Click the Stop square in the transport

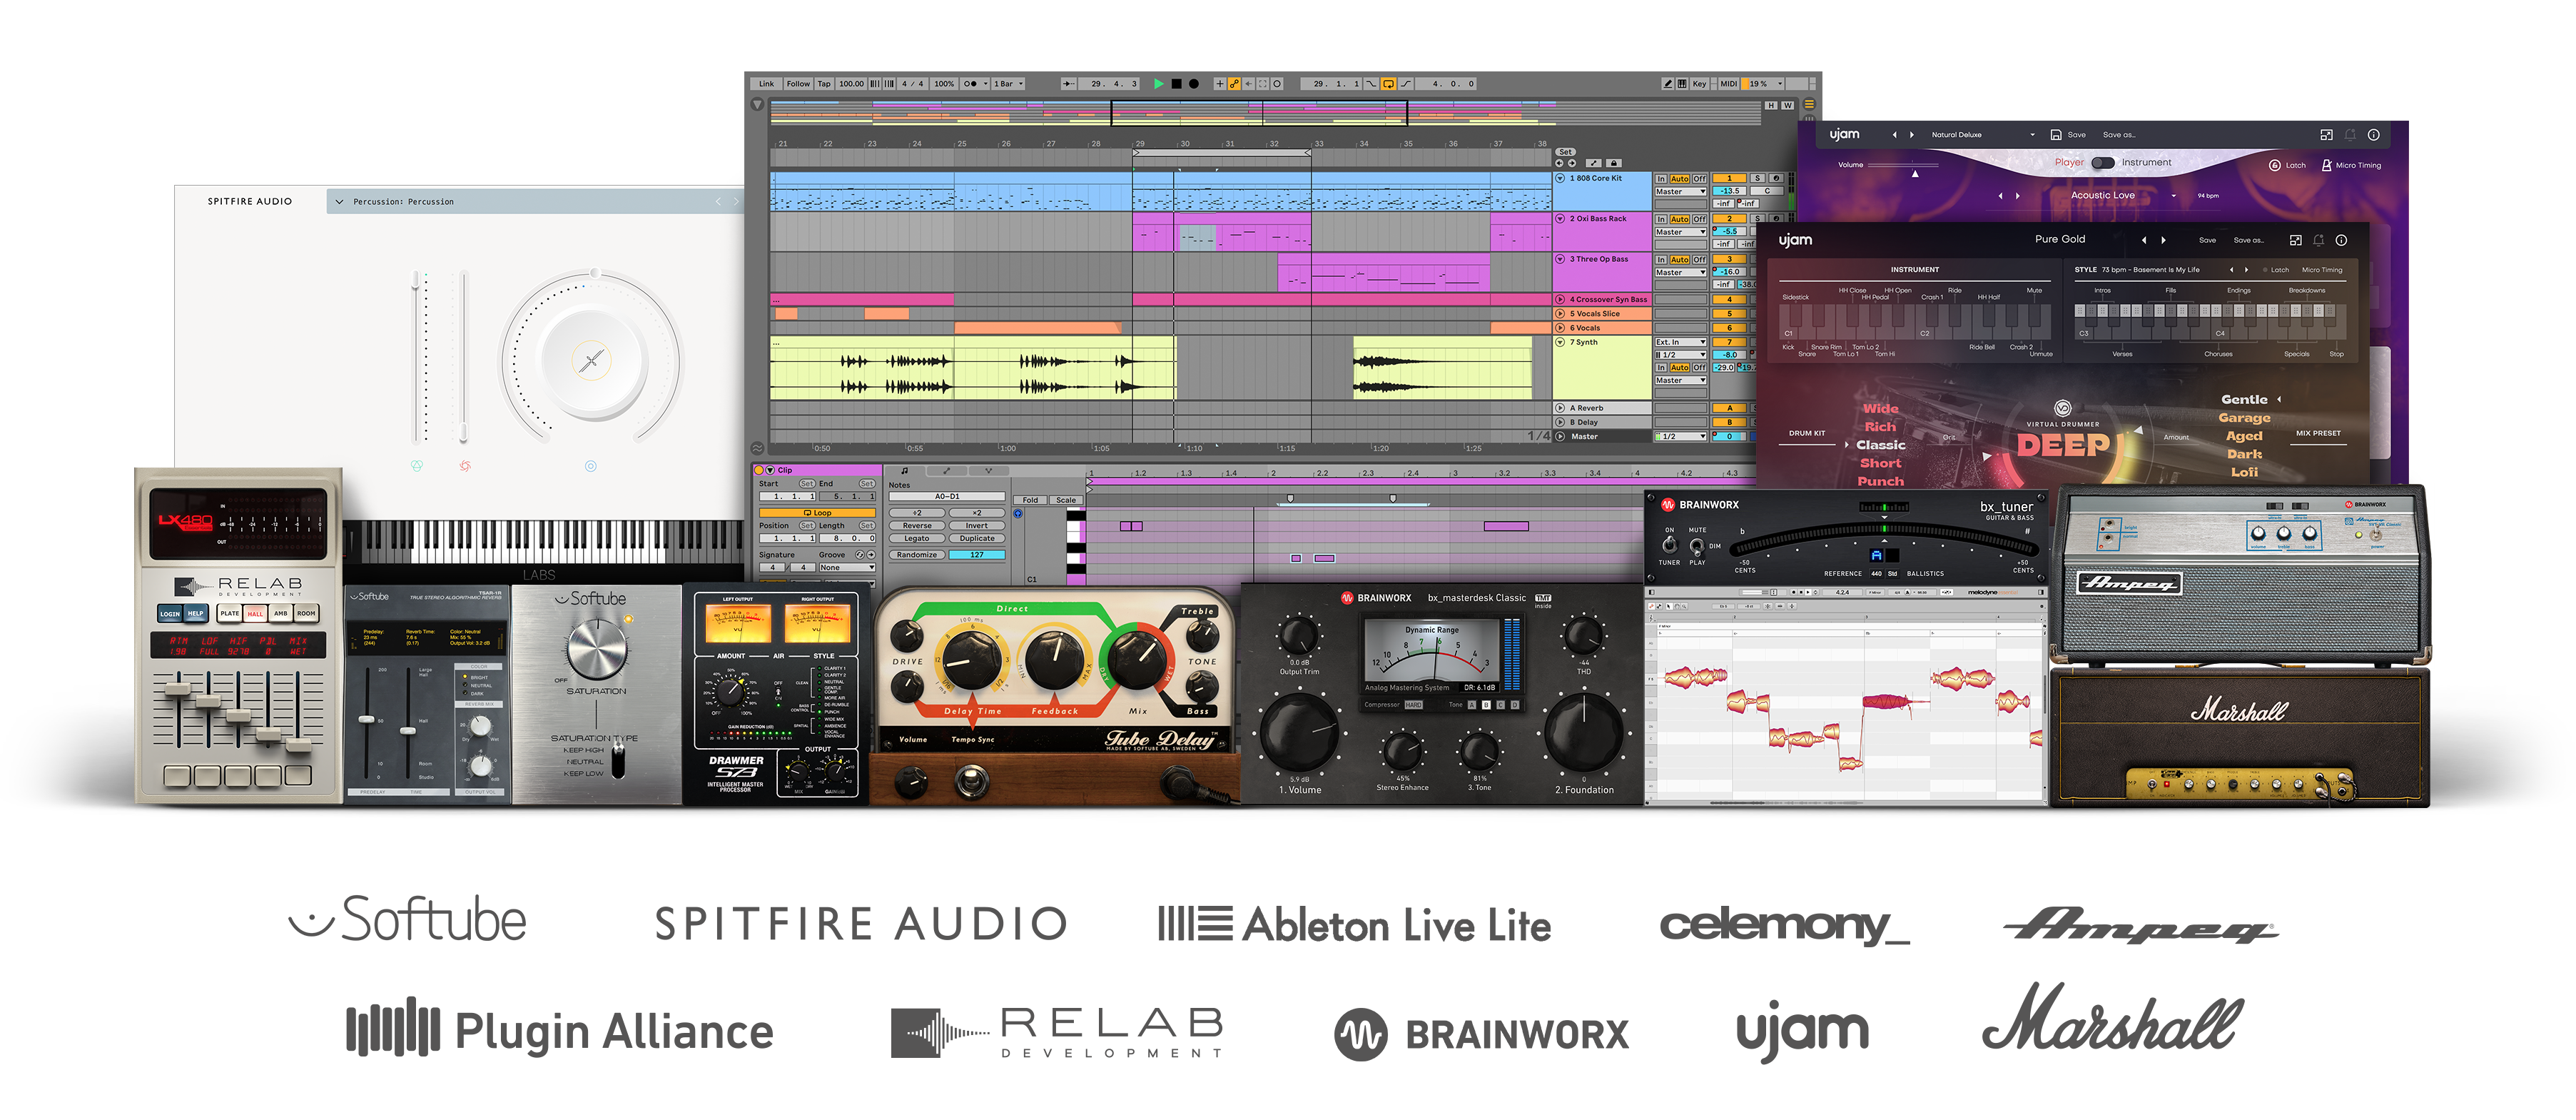pyautogui.click(x=1176, y=84)
